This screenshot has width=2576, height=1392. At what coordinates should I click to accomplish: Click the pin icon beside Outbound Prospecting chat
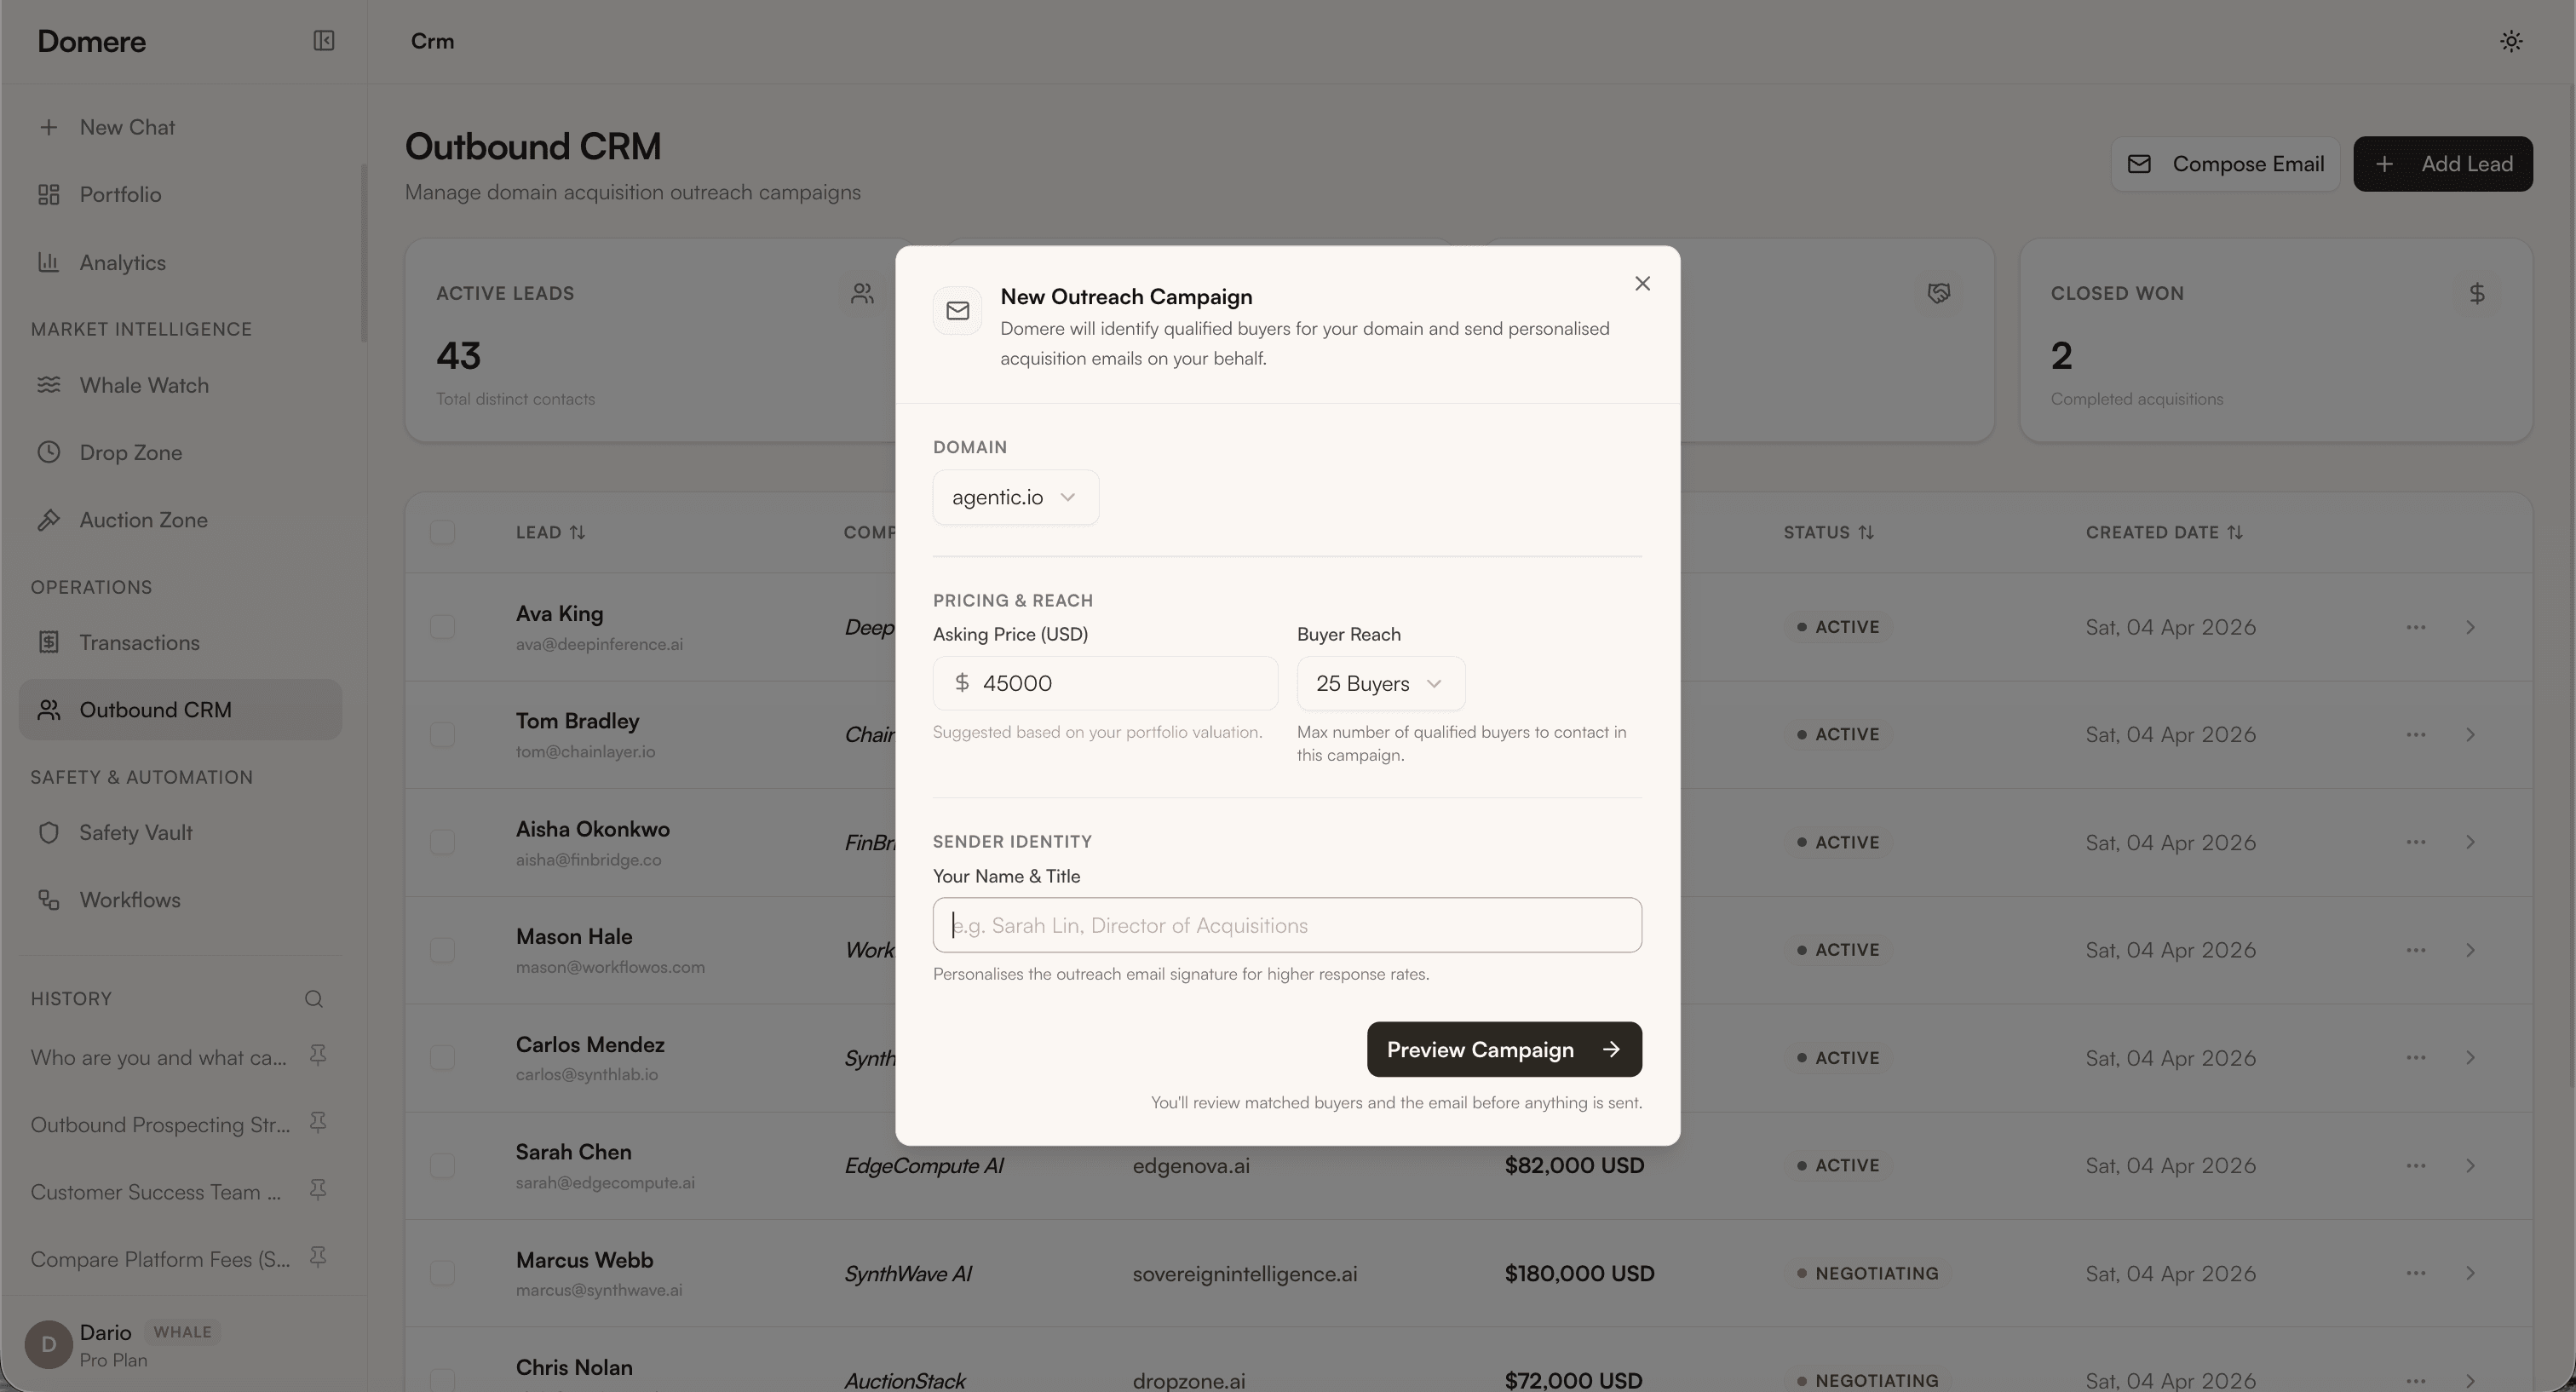point(318,1123)
